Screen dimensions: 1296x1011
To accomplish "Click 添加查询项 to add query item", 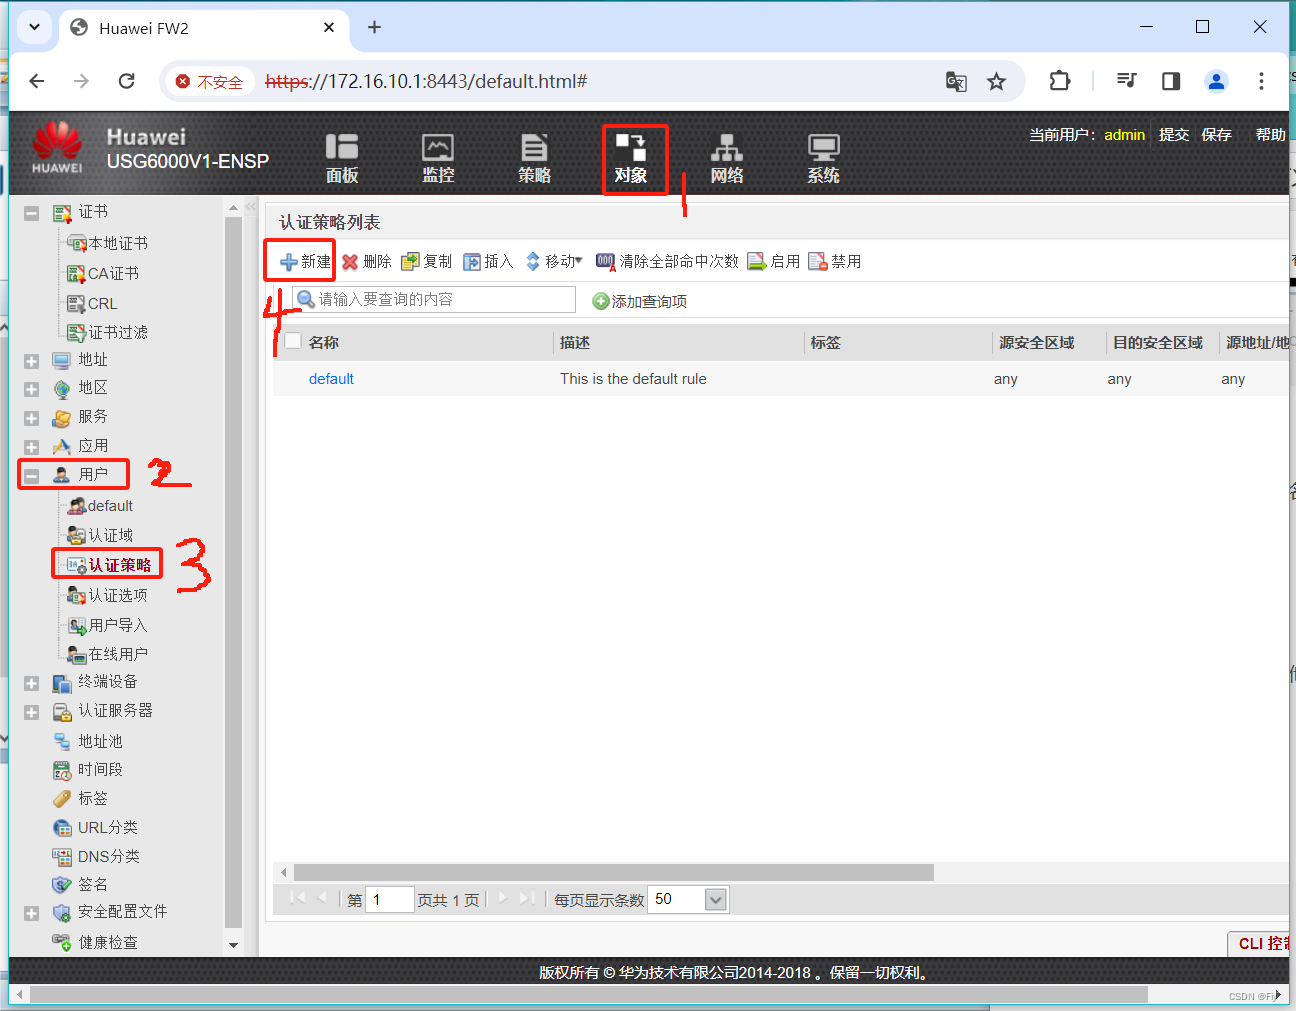I will point(640,301).
